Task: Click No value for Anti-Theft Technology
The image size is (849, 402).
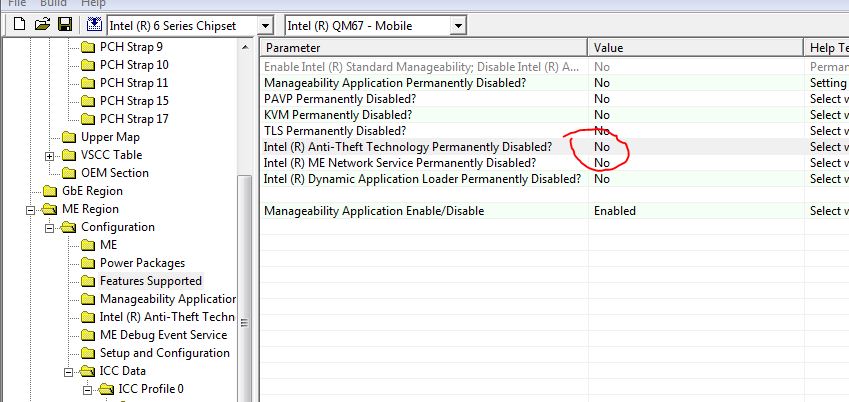Action: [x=602, y=147]
